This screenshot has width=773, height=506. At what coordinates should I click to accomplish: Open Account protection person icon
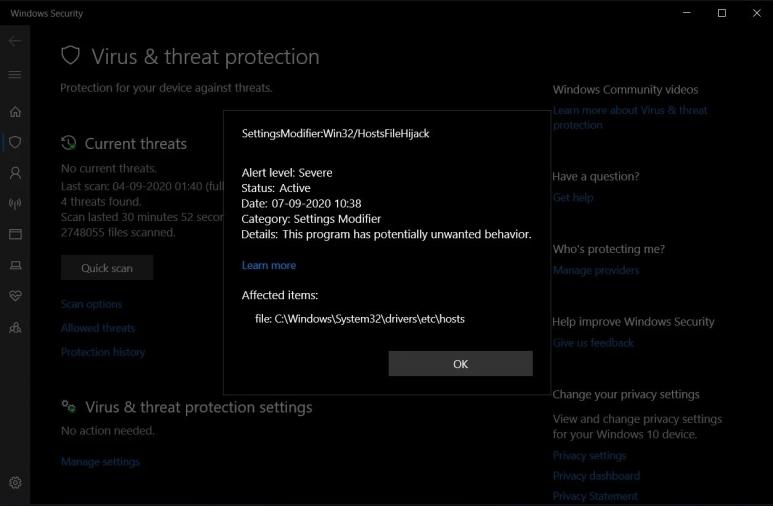click(15, 173)
